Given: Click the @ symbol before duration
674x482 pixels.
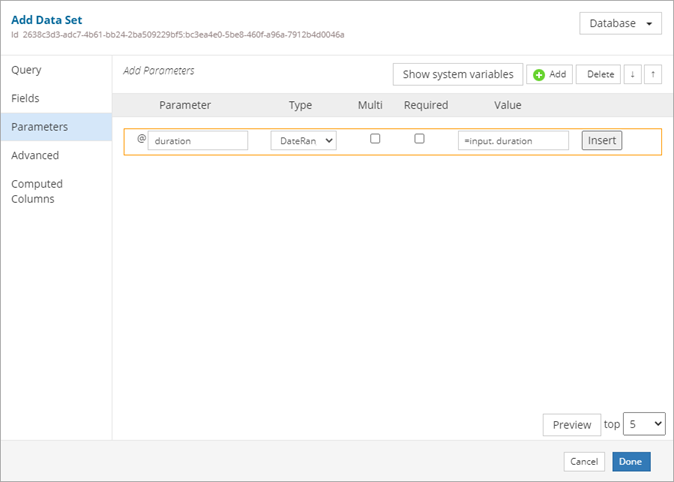Looking at the screenshot, I should tap(141, 139).
